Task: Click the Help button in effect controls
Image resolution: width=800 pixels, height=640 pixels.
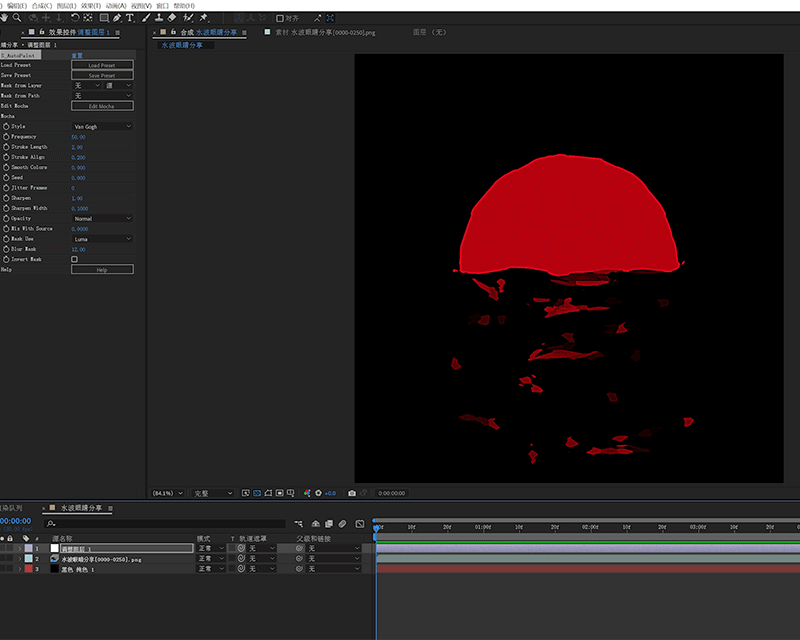Action: coord(102,269)
